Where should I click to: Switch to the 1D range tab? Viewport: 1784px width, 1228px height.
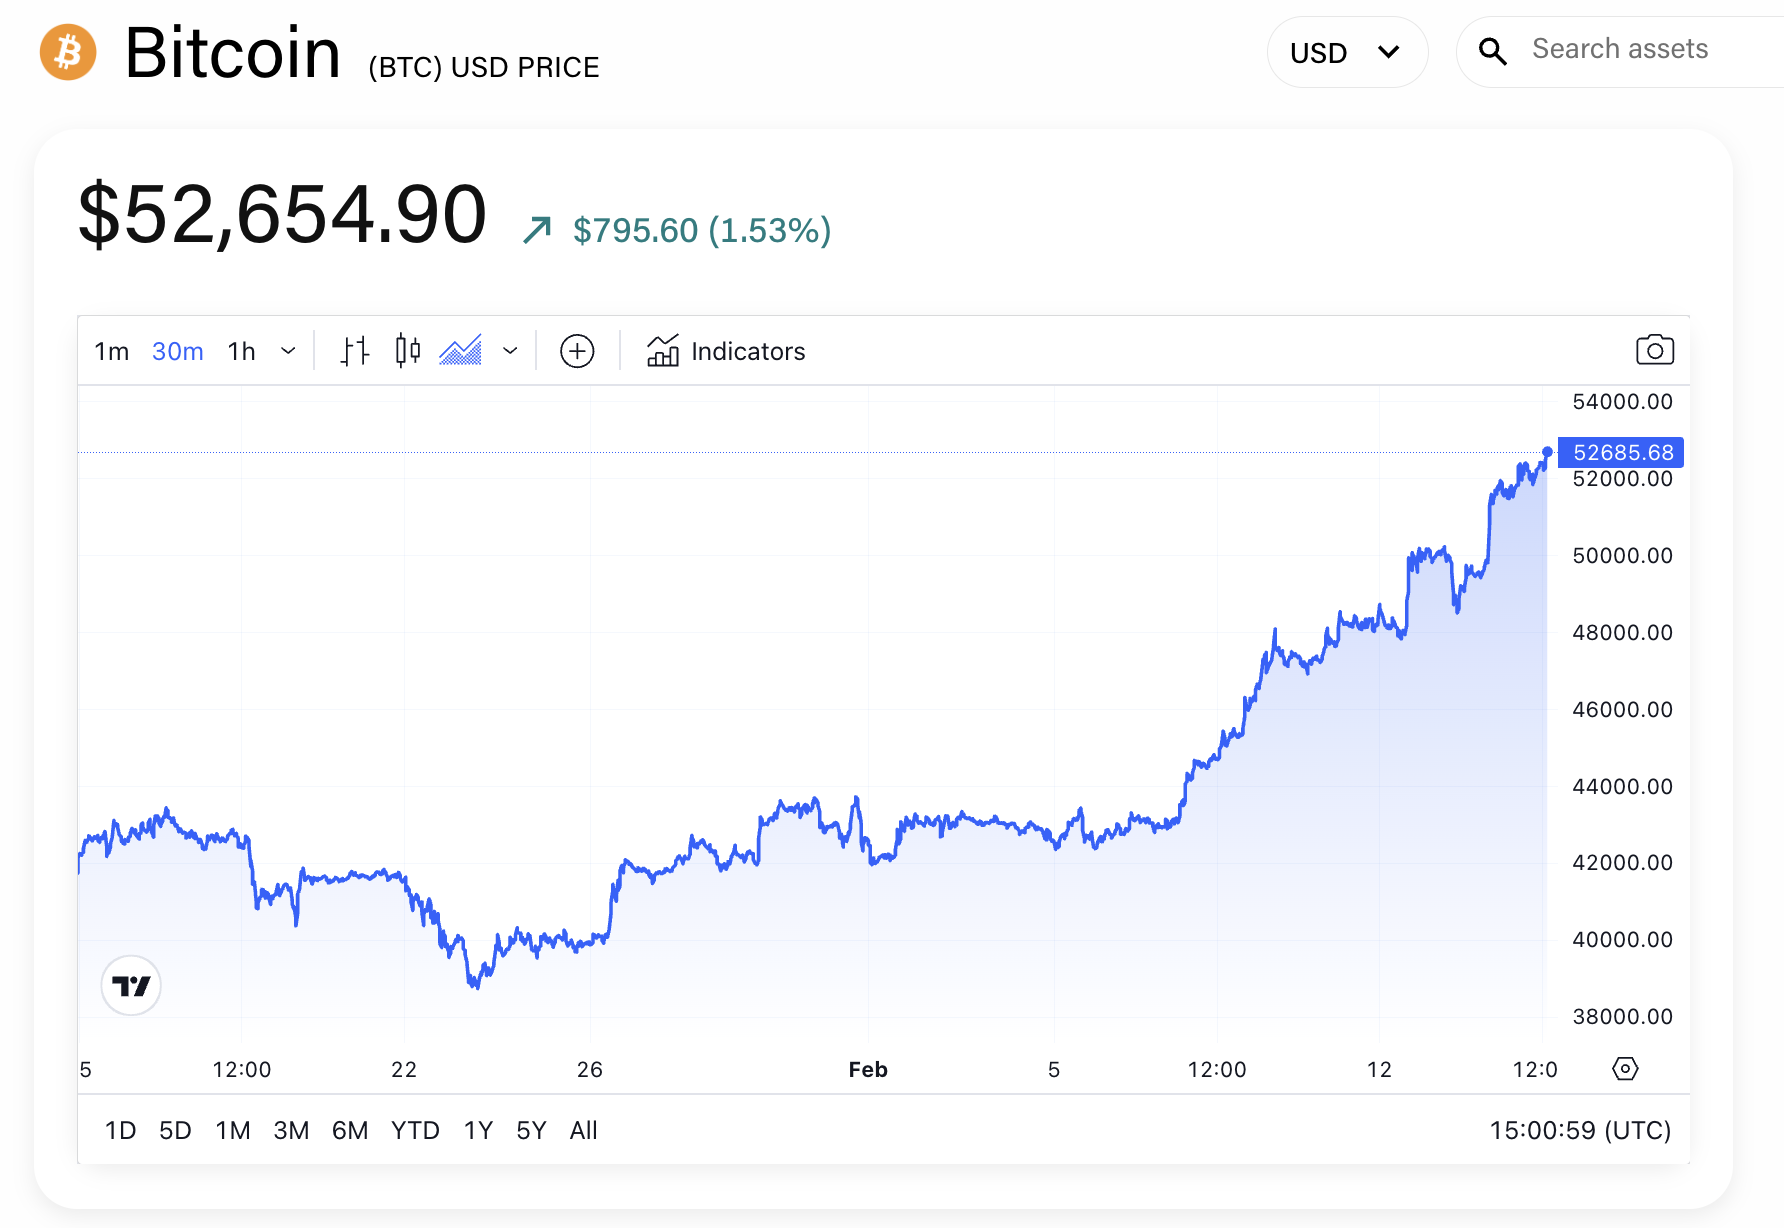coord(120,1130)
